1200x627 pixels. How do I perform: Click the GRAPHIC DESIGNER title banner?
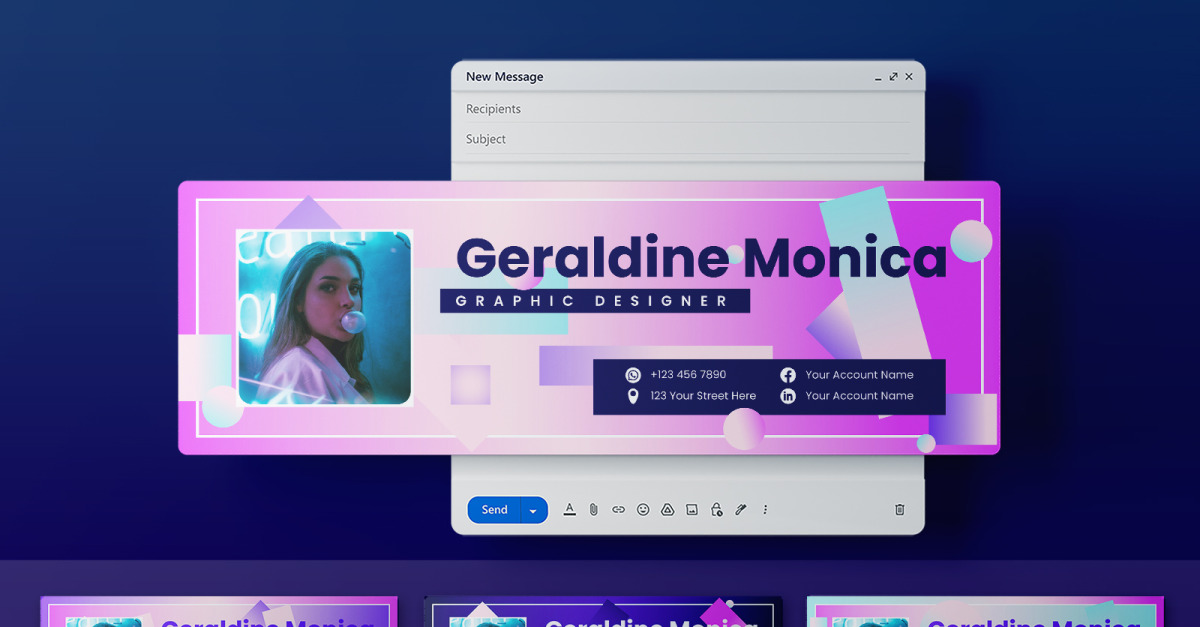(595, 300)
